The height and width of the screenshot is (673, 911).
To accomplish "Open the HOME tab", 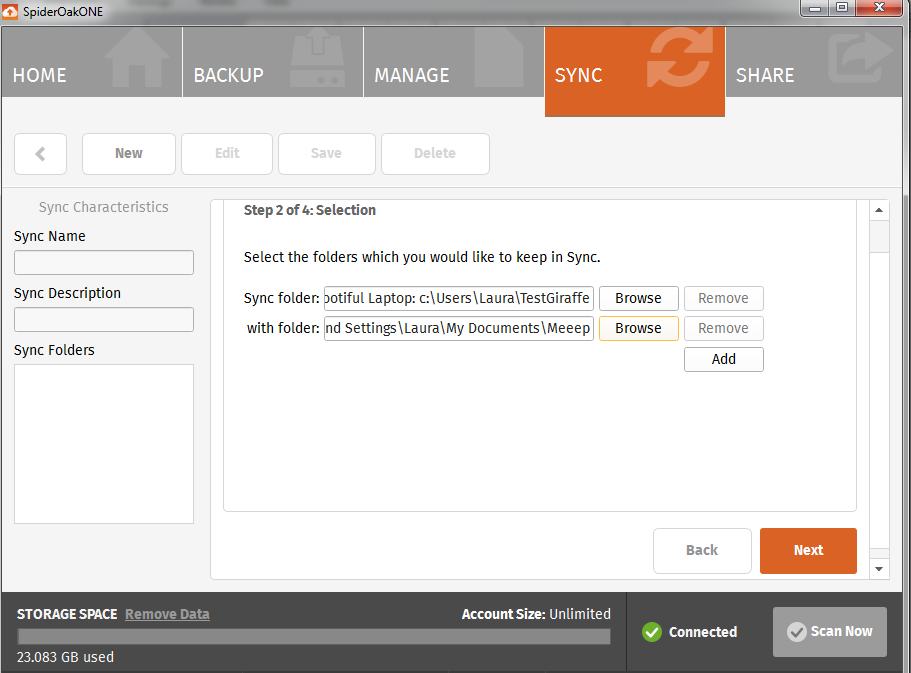I will tap(92, 62).
